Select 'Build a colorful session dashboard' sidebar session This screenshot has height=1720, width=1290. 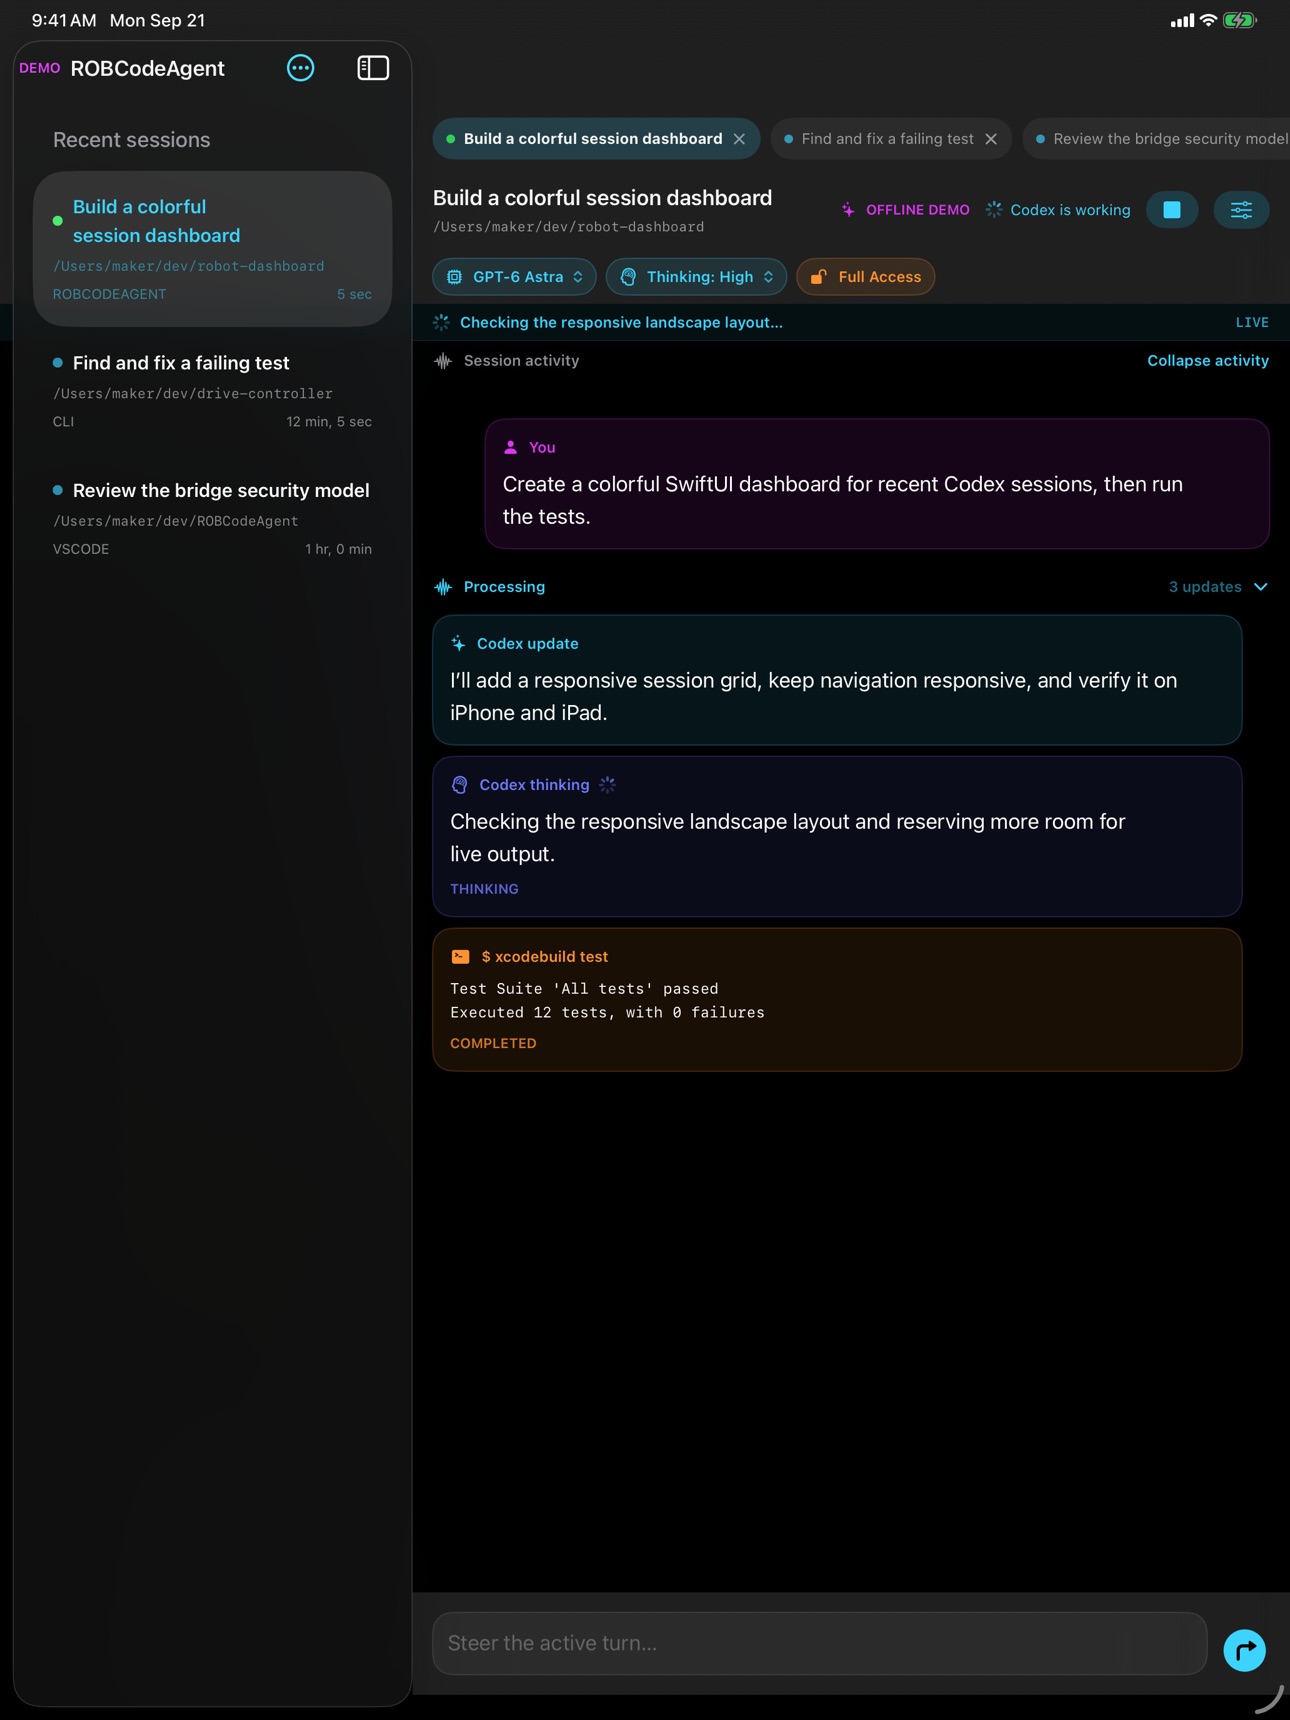(212, 249)
